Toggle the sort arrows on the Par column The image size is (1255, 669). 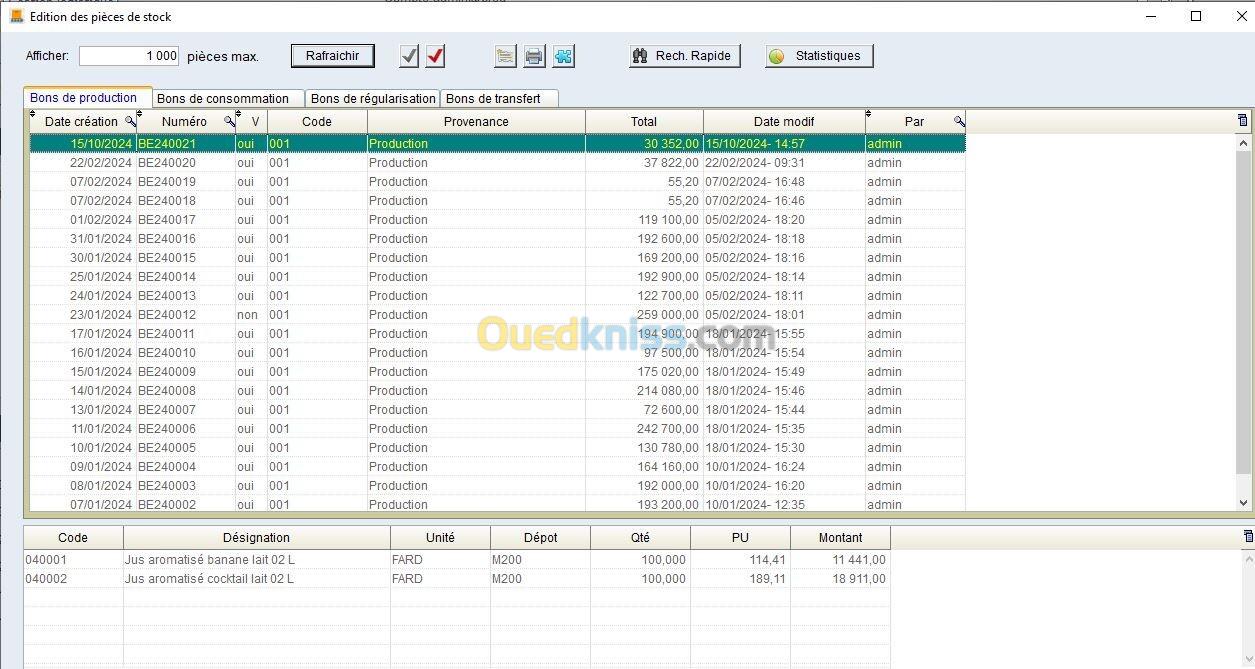(869, 115)
